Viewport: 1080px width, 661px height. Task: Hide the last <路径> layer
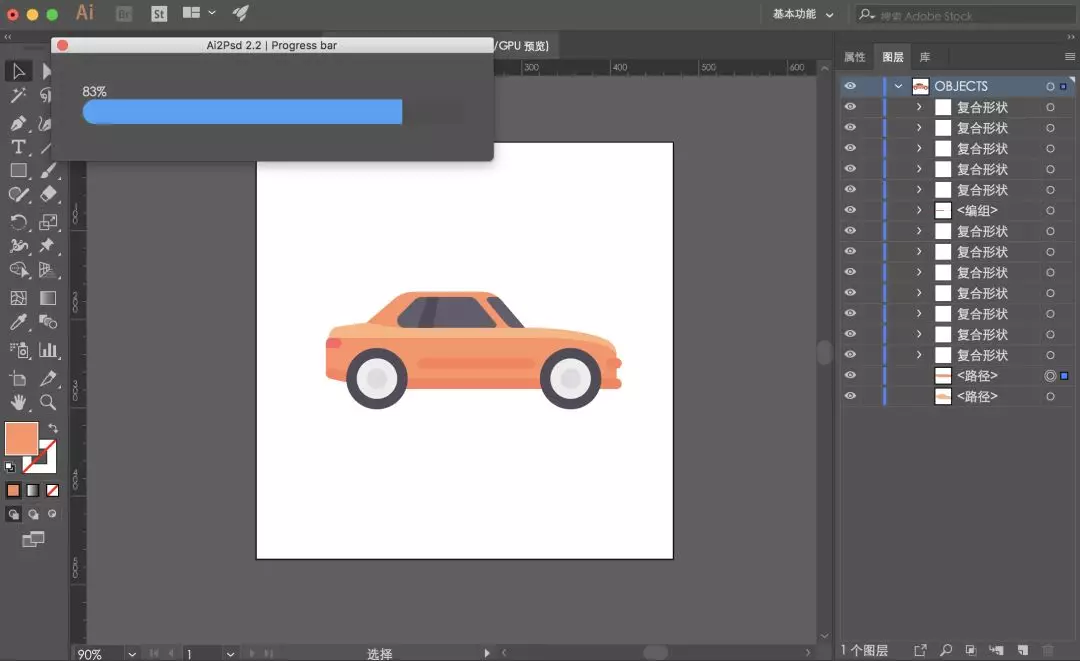point(851,396)
